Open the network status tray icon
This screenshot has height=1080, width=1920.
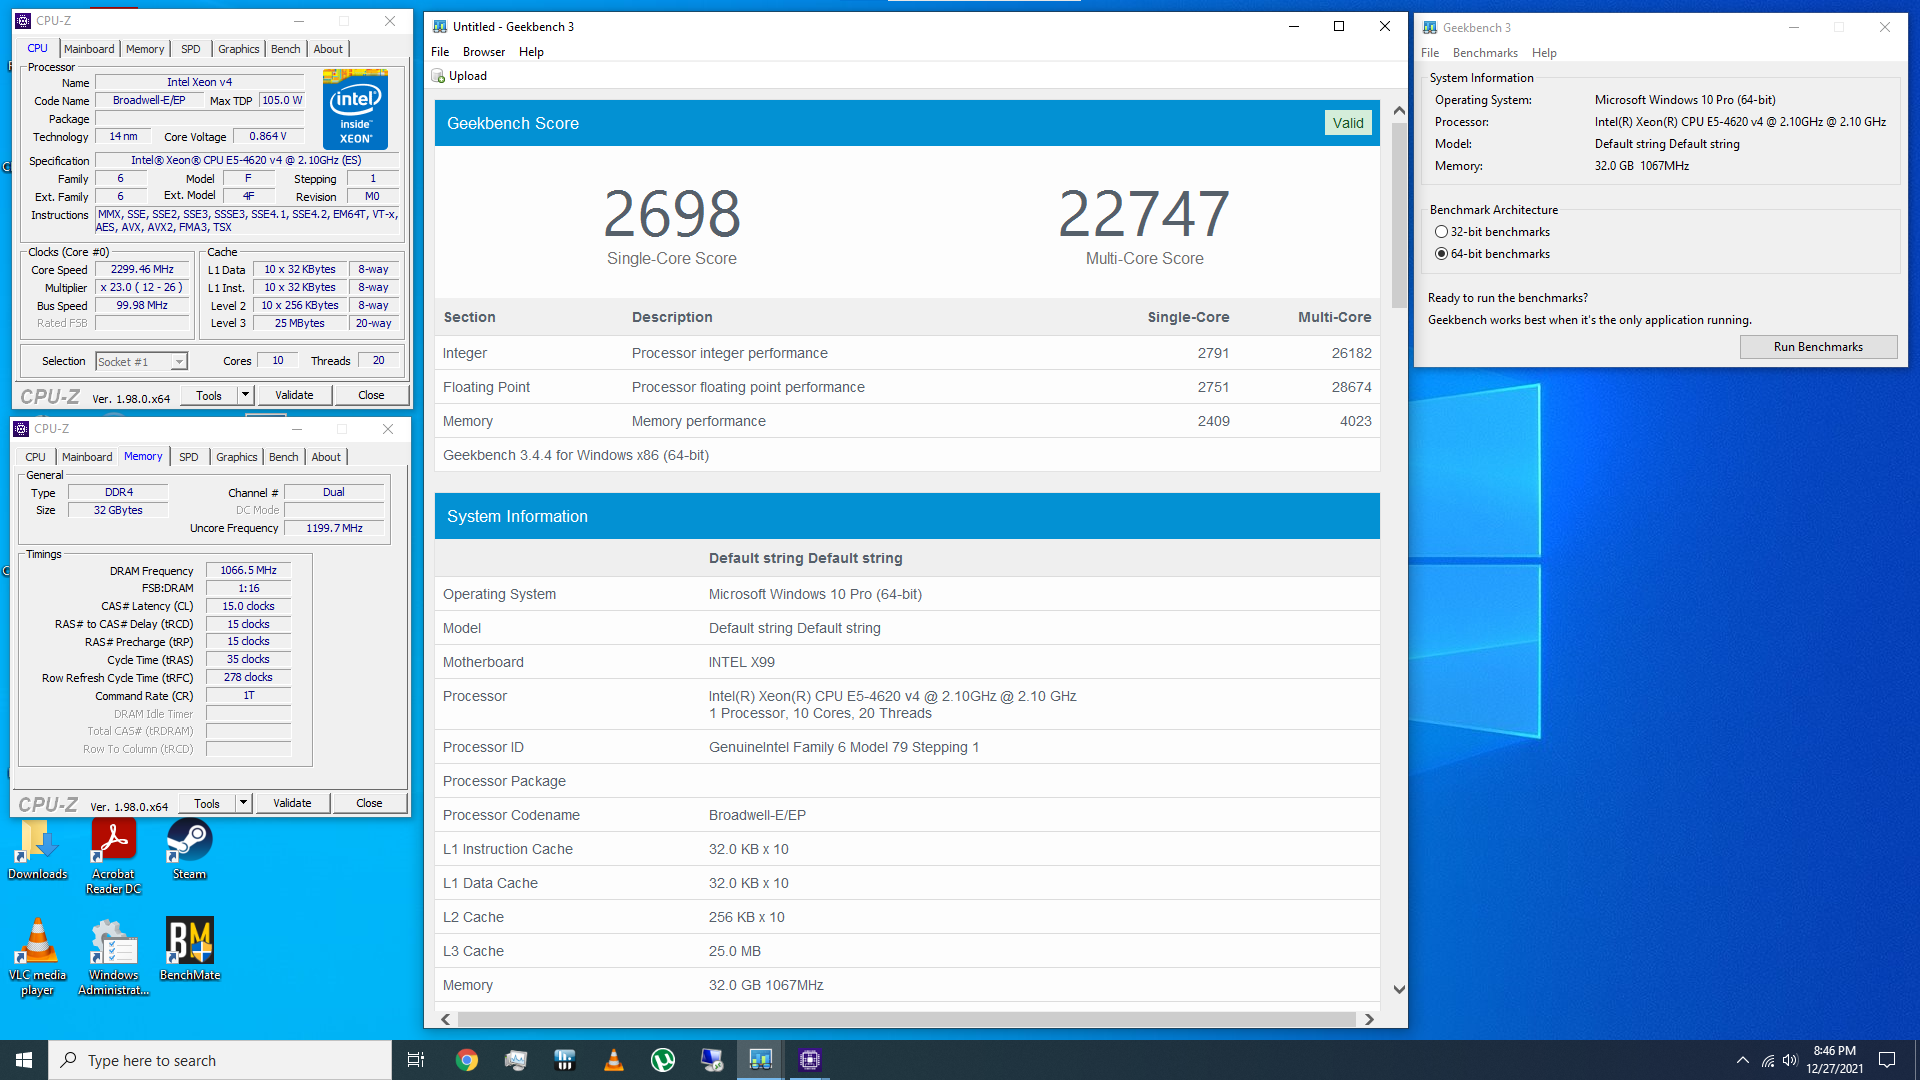click(1768, 1061)
